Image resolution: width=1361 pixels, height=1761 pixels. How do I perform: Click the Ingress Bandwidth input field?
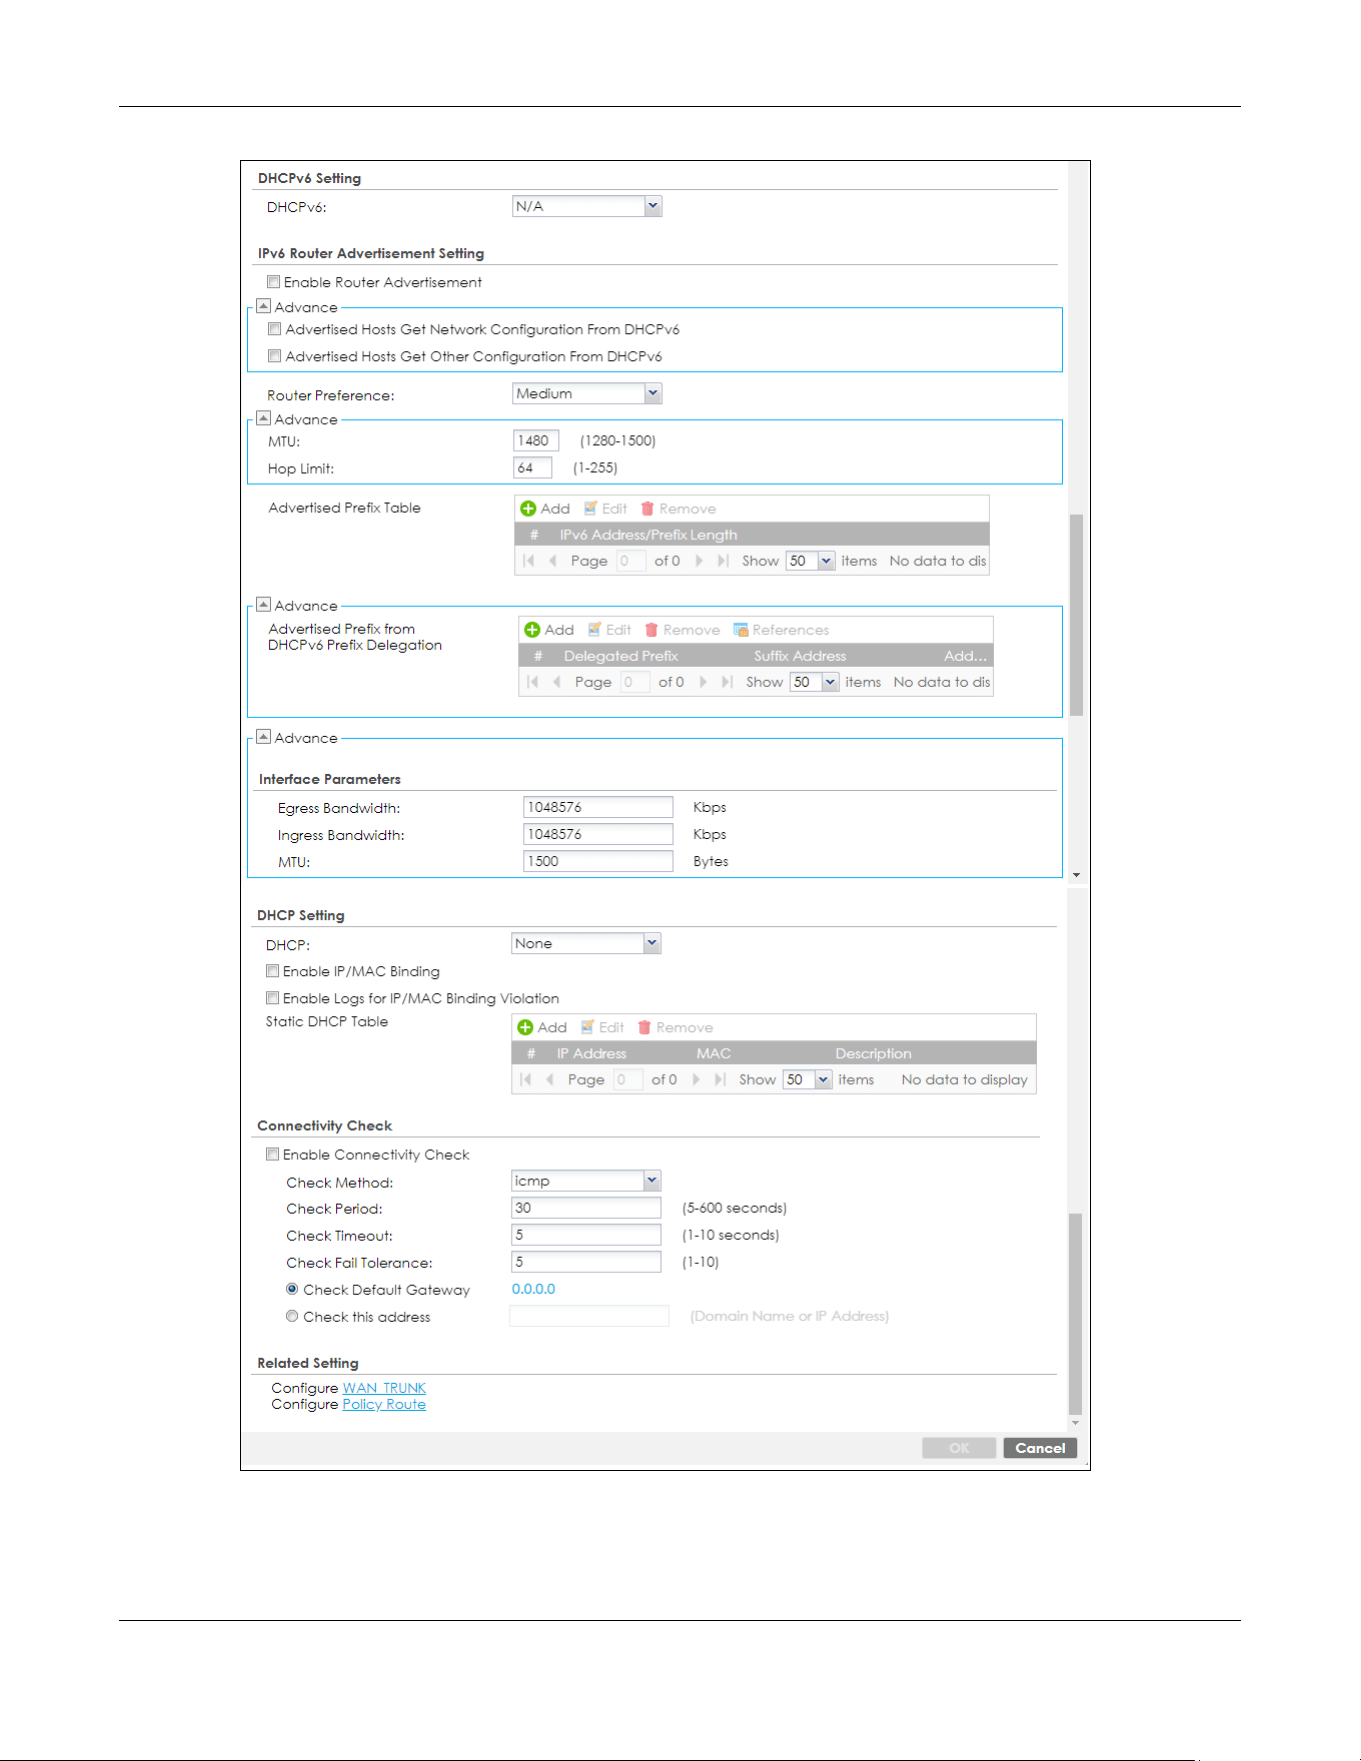pyautogui.click(x=598, y=834)
